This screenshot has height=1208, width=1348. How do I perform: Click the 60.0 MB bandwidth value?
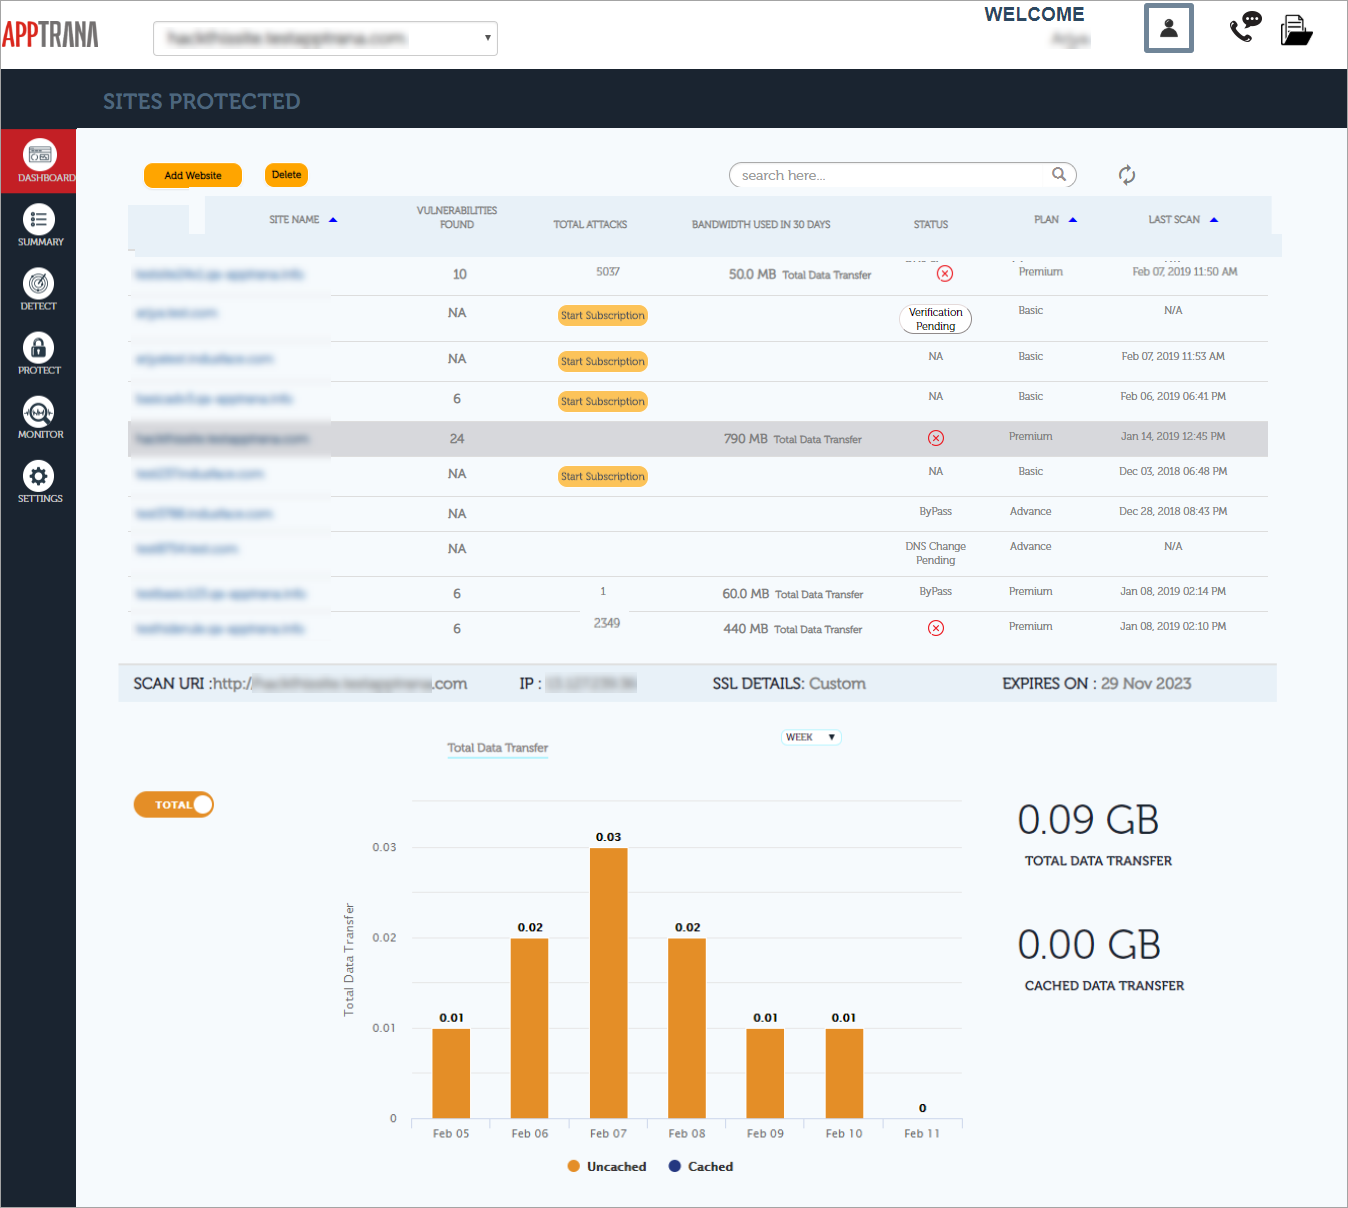click(x=746, y=593)
